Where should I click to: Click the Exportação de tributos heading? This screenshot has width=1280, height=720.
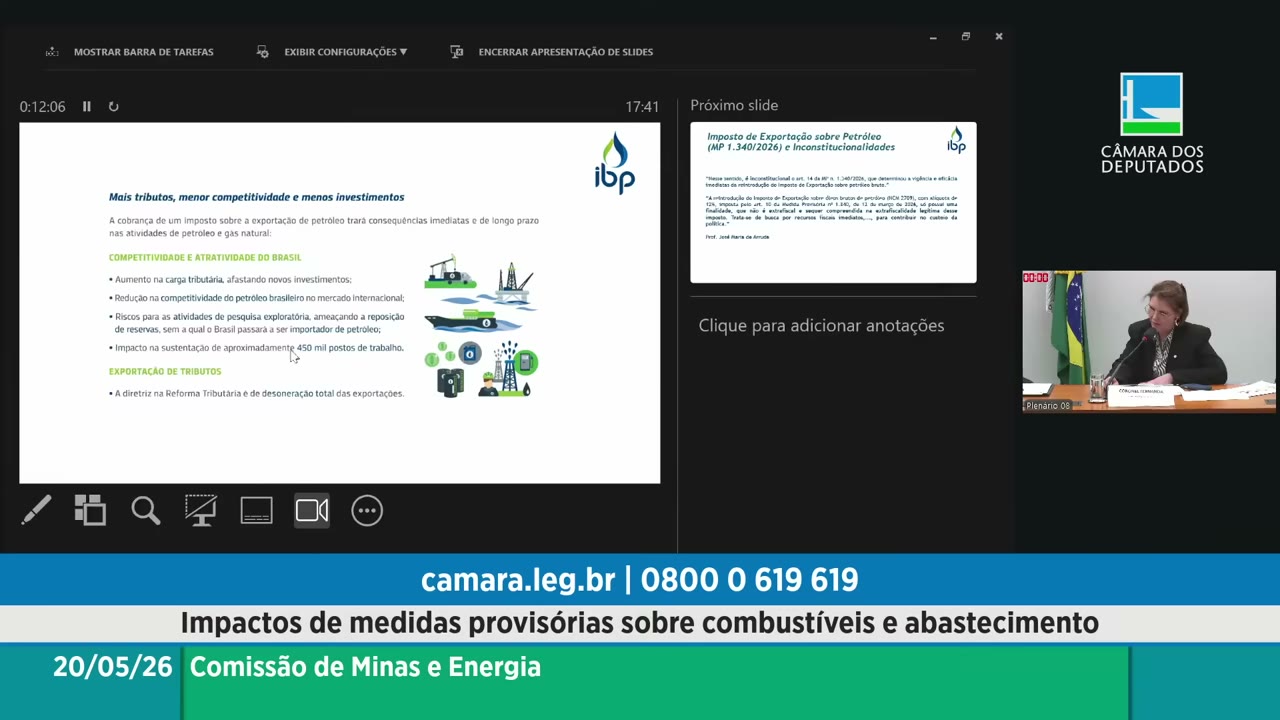click(x=165, y=371)
